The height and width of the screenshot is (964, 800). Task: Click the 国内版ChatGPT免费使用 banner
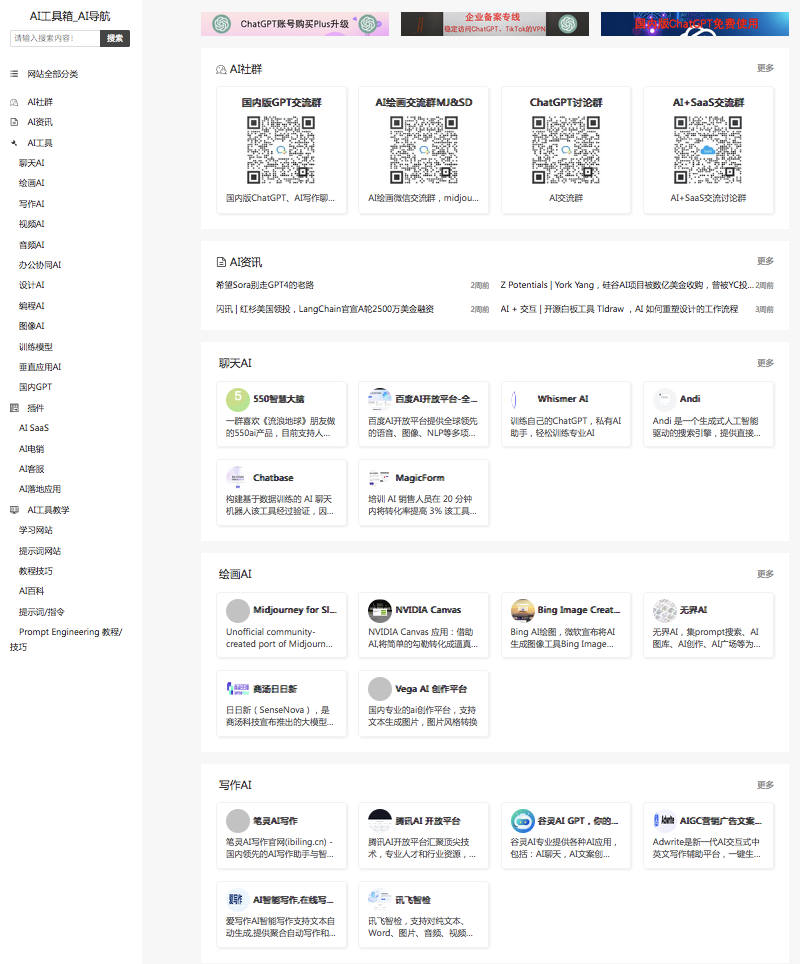click(695, 24)
